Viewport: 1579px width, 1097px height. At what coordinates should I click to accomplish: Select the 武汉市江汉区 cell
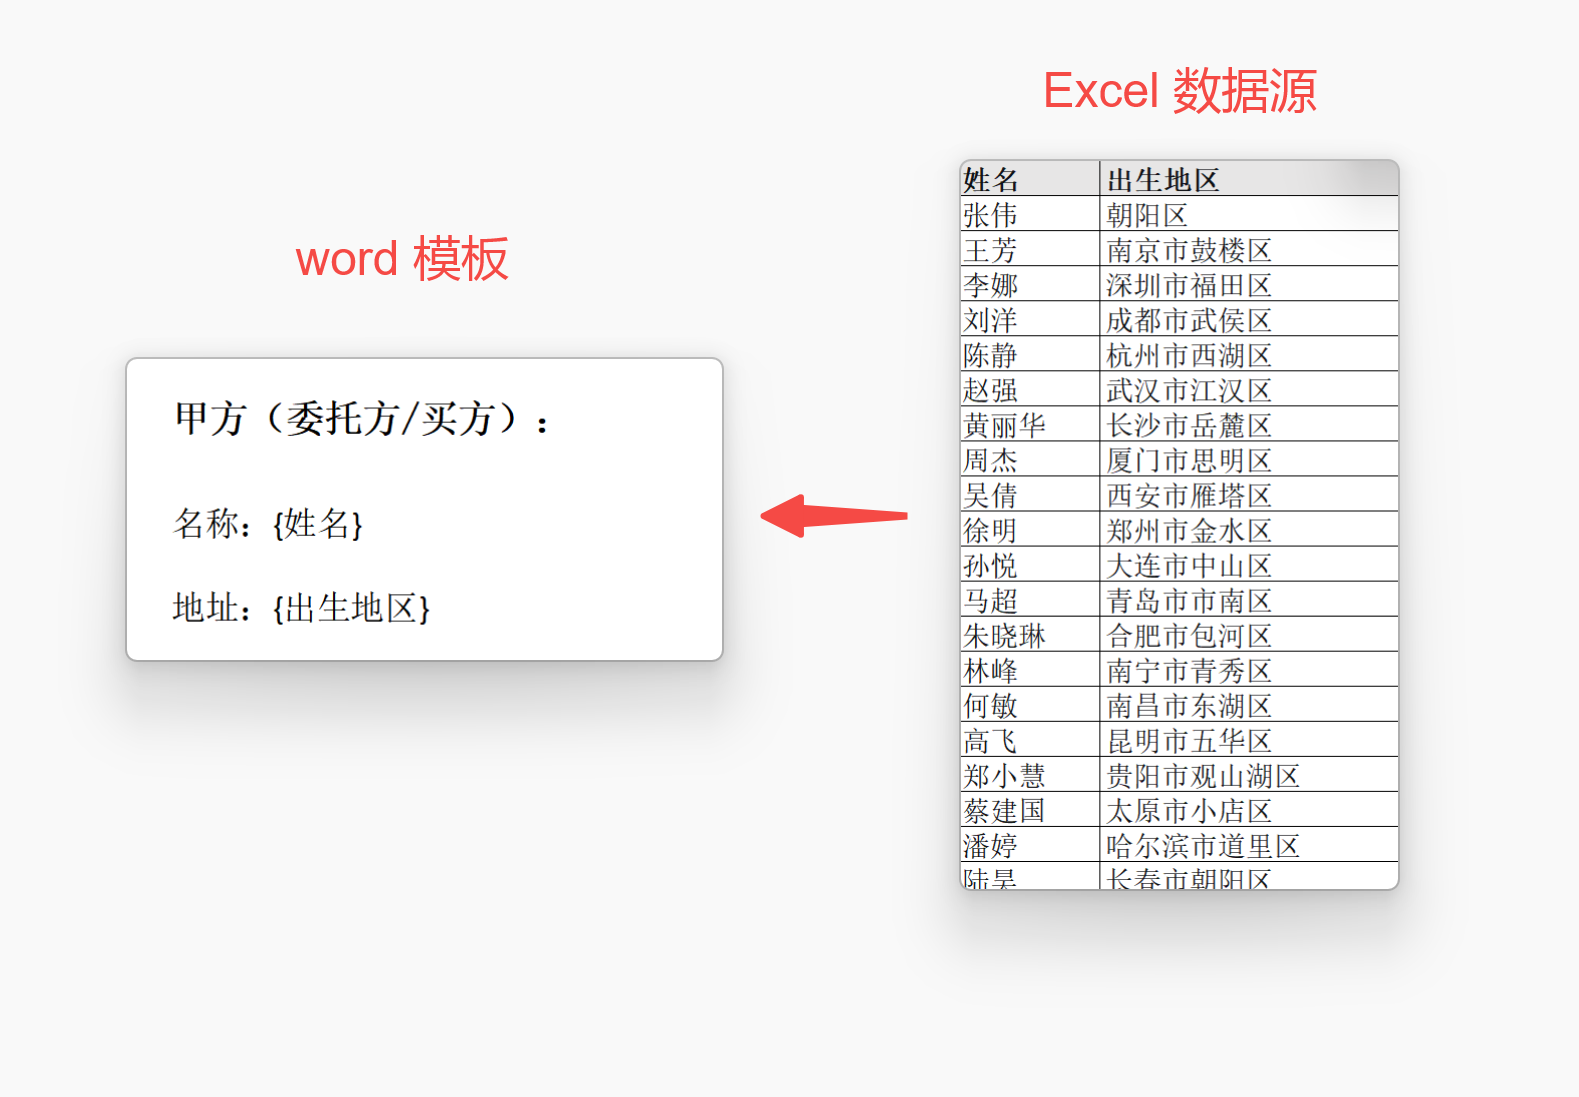tap(1247, 390)
